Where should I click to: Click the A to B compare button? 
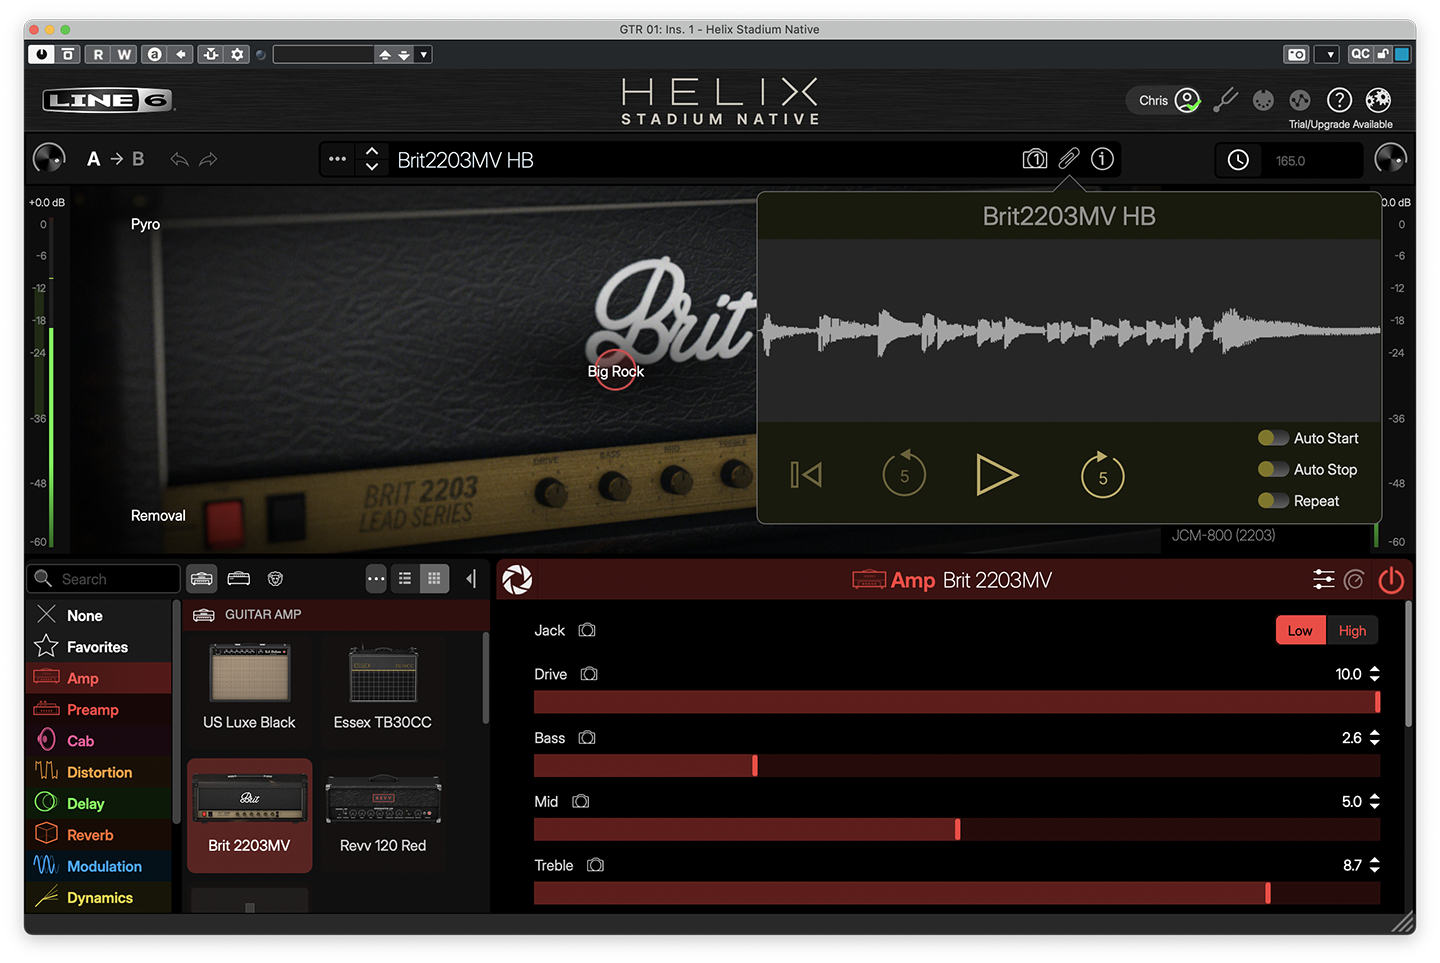tap(115, 159)
